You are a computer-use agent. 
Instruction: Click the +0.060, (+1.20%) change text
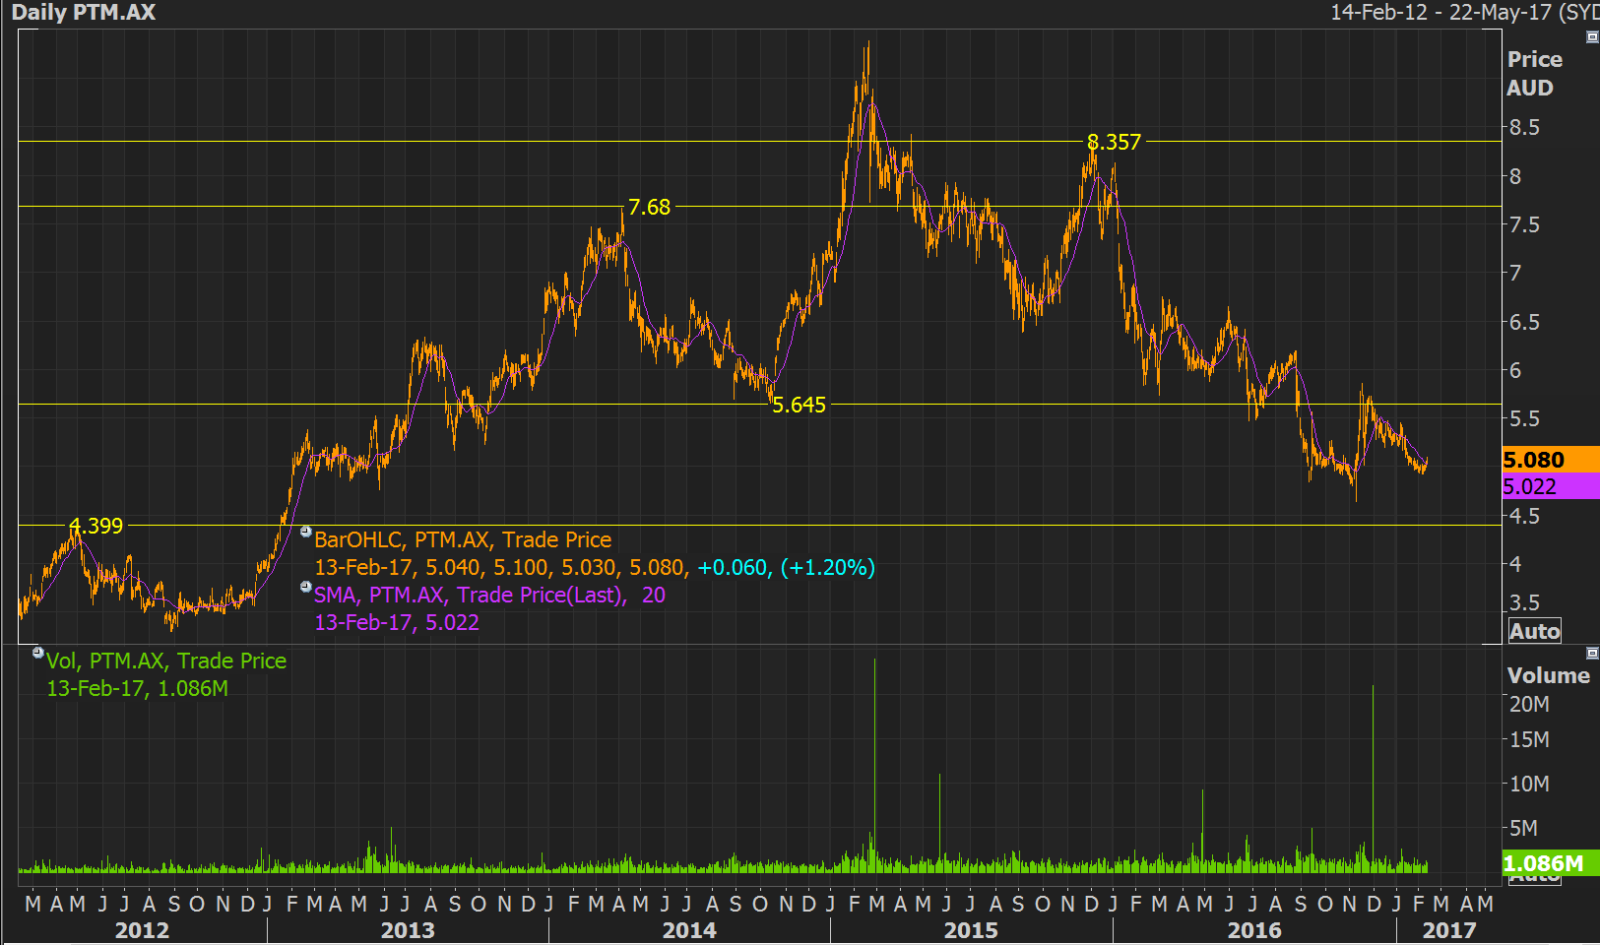coord(786,567)
